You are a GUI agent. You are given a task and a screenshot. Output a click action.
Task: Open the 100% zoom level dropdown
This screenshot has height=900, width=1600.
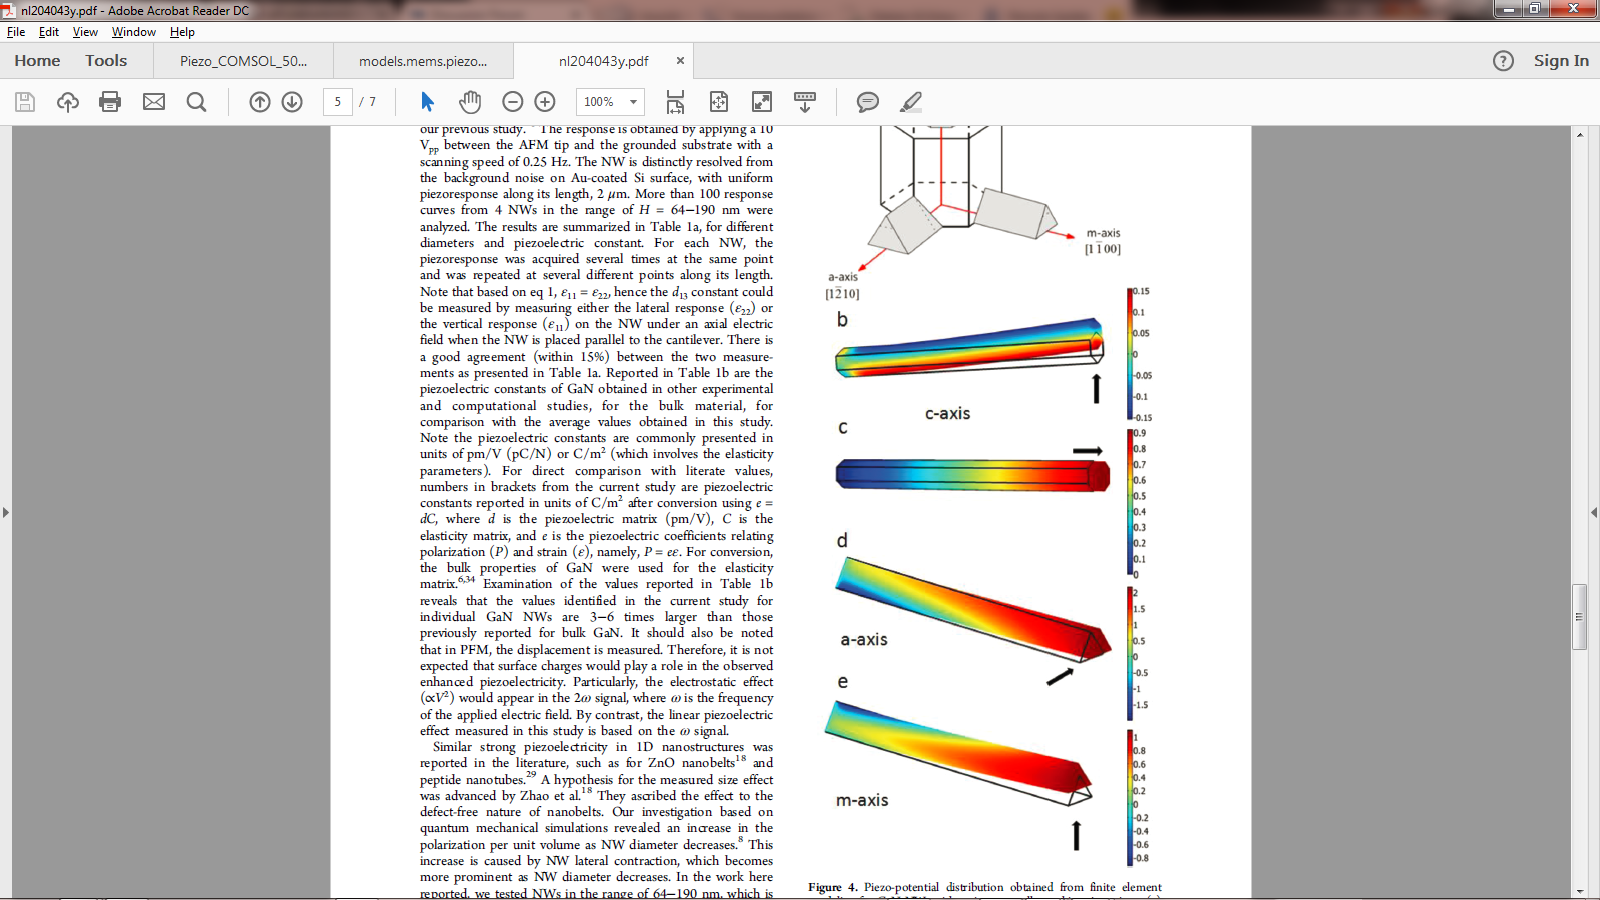click(x=633, y=102)
